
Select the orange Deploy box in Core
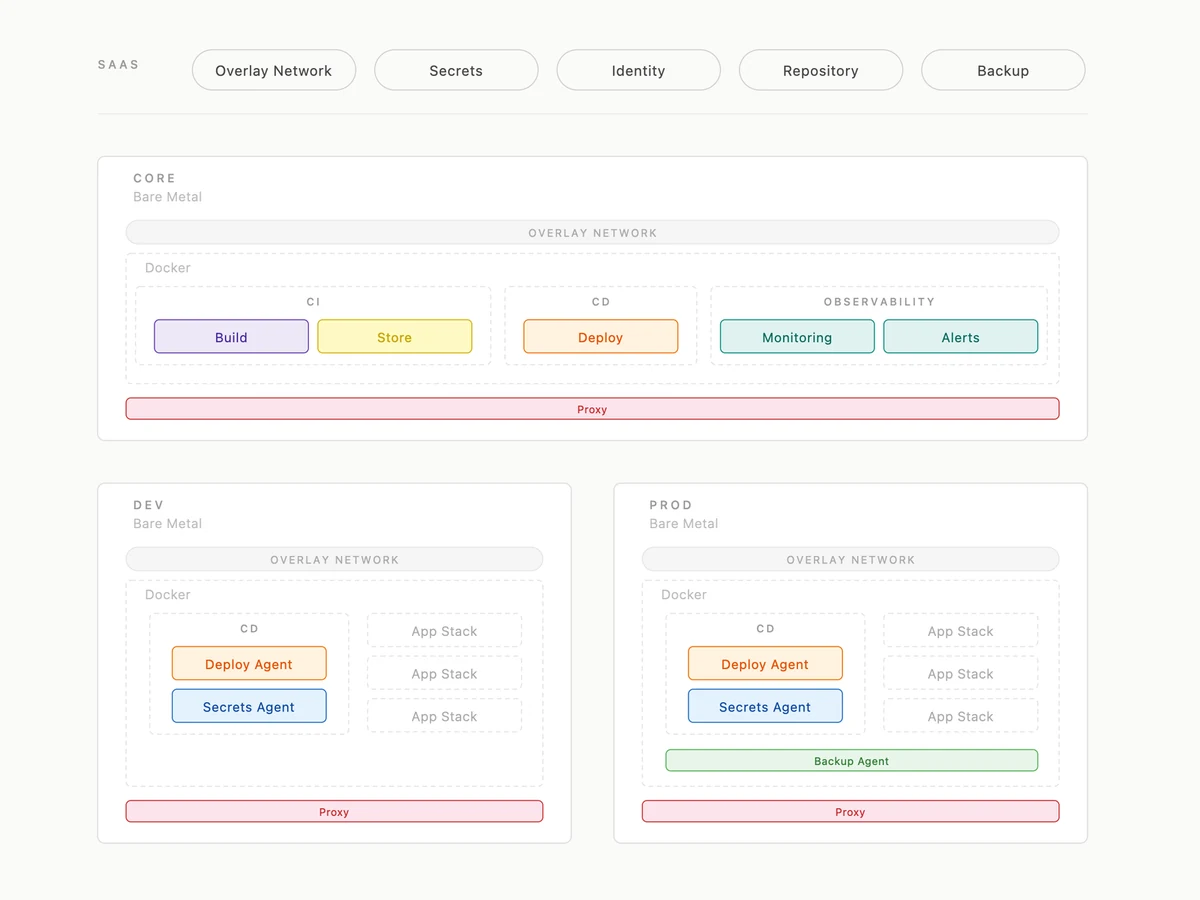click(x=600, y=337)
